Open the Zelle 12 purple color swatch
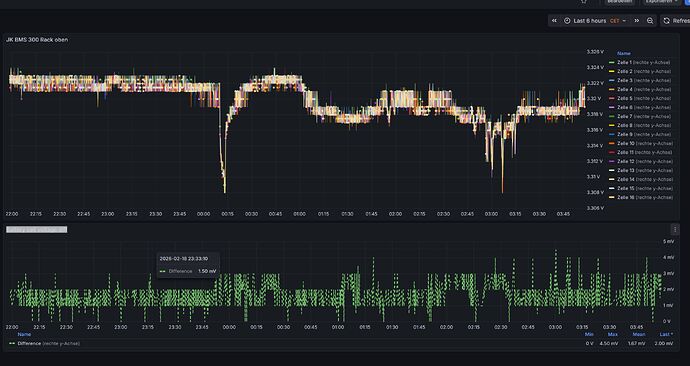Screen dimensions: 690x366 coord(611,161)
